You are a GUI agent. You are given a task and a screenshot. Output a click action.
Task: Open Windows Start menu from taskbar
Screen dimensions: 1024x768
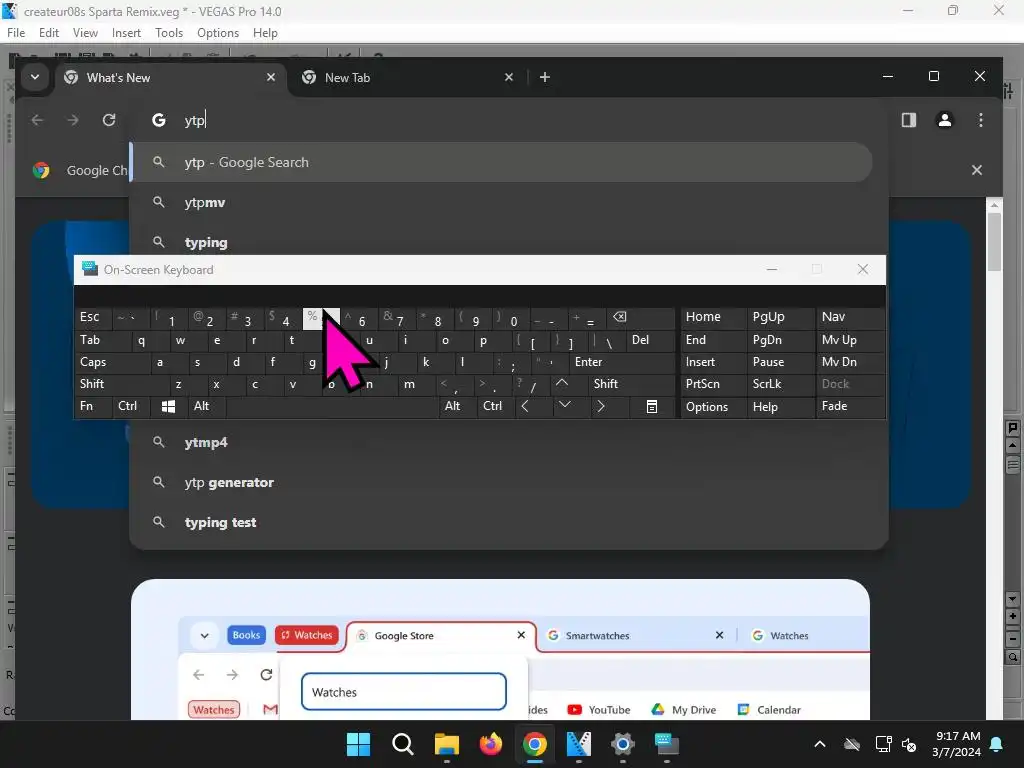[359, 744]
